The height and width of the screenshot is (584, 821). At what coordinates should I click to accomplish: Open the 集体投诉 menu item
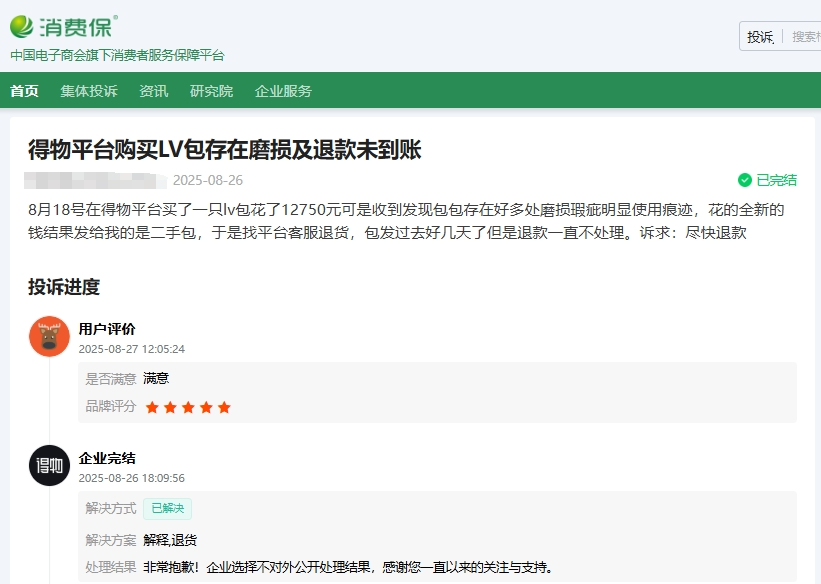click(x=89, y=91)
